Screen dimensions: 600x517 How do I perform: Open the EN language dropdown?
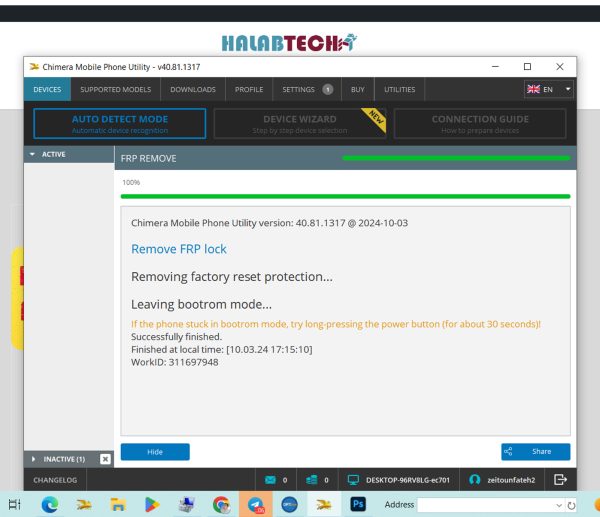pyautogui.click(x=549, y=89)
